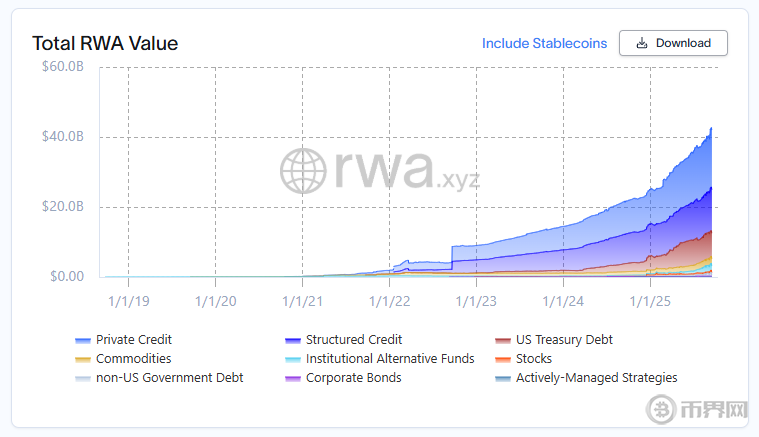Click the Total RWA Value title
This screenshot has width=759, height=437.
[105, 43]
